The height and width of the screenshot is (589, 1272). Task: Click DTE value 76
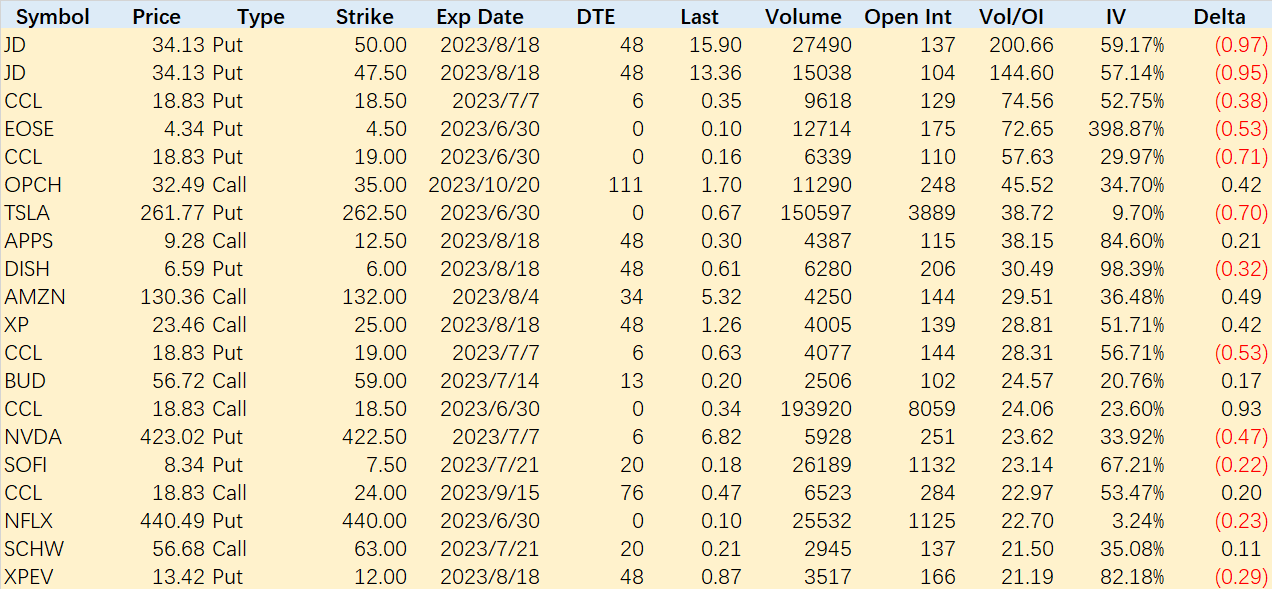(x=632, y=493)
